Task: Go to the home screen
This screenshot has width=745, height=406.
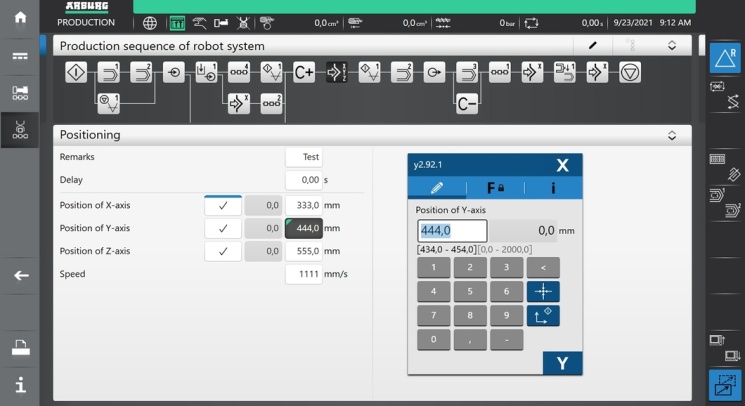Action: click(20, 18)
